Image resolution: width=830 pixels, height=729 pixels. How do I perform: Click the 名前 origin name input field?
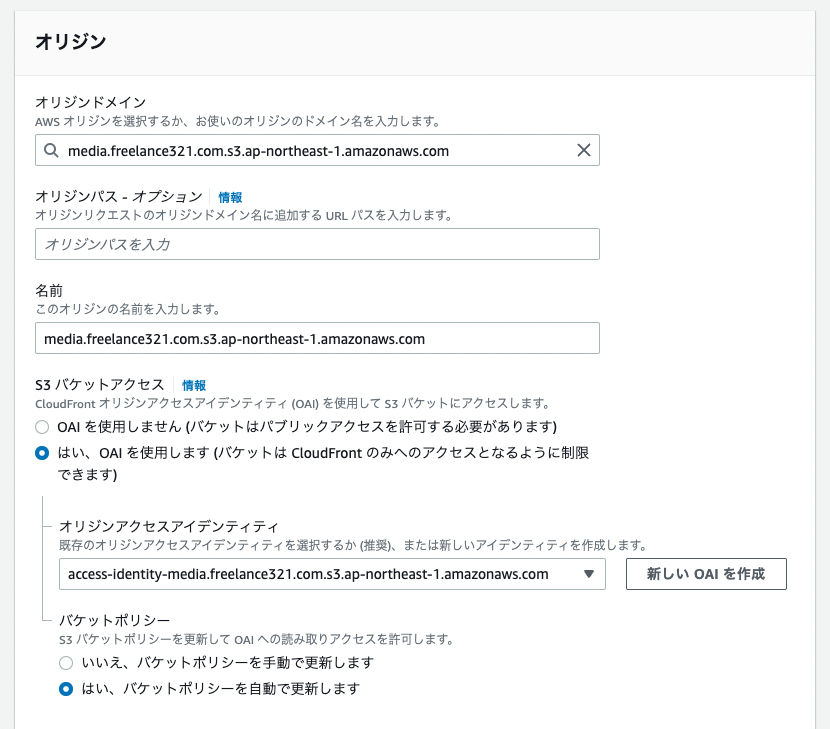317,338
